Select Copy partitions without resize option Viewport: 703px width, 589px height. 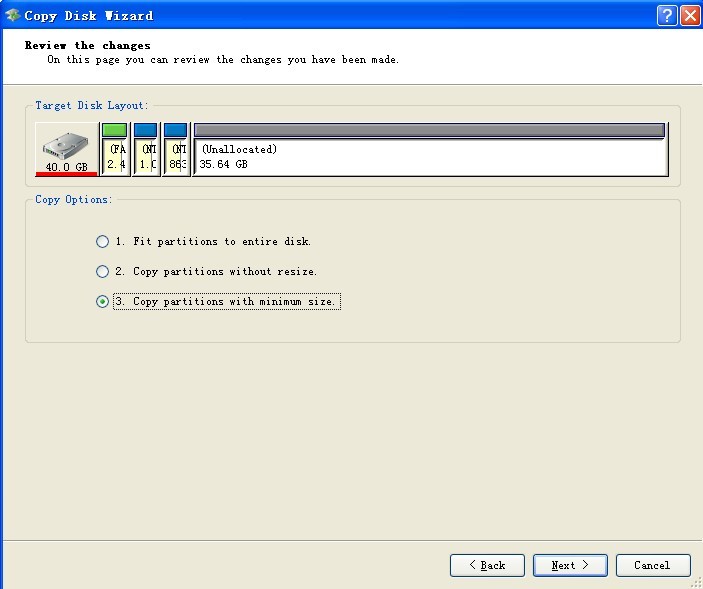pyautogui.click(x=102, y=271)
